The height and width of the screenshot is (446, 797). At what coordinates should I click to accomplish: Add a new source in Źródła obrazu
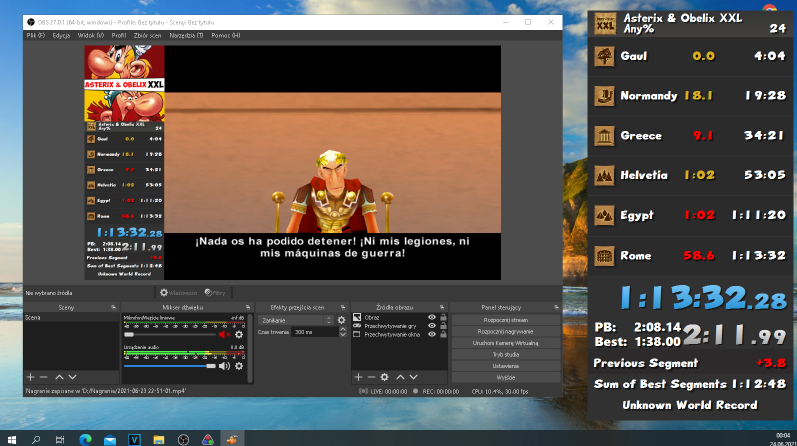click(x=358, y=377)
